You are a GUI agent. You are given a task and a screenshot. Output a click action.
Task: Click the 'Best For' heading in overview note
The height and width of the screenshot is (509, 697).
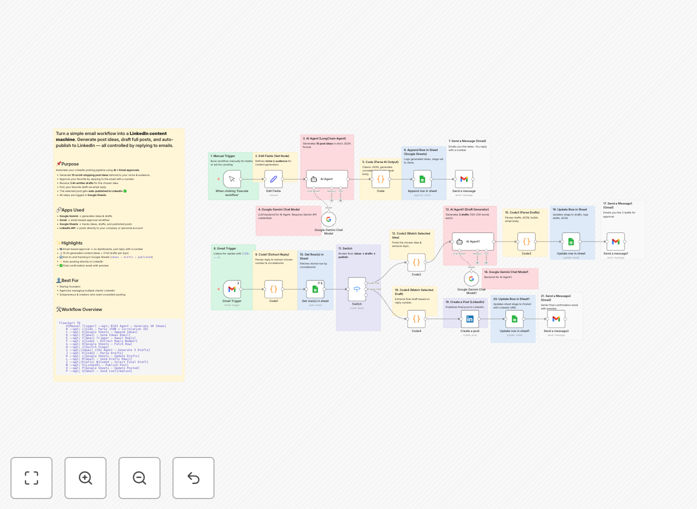68,281
